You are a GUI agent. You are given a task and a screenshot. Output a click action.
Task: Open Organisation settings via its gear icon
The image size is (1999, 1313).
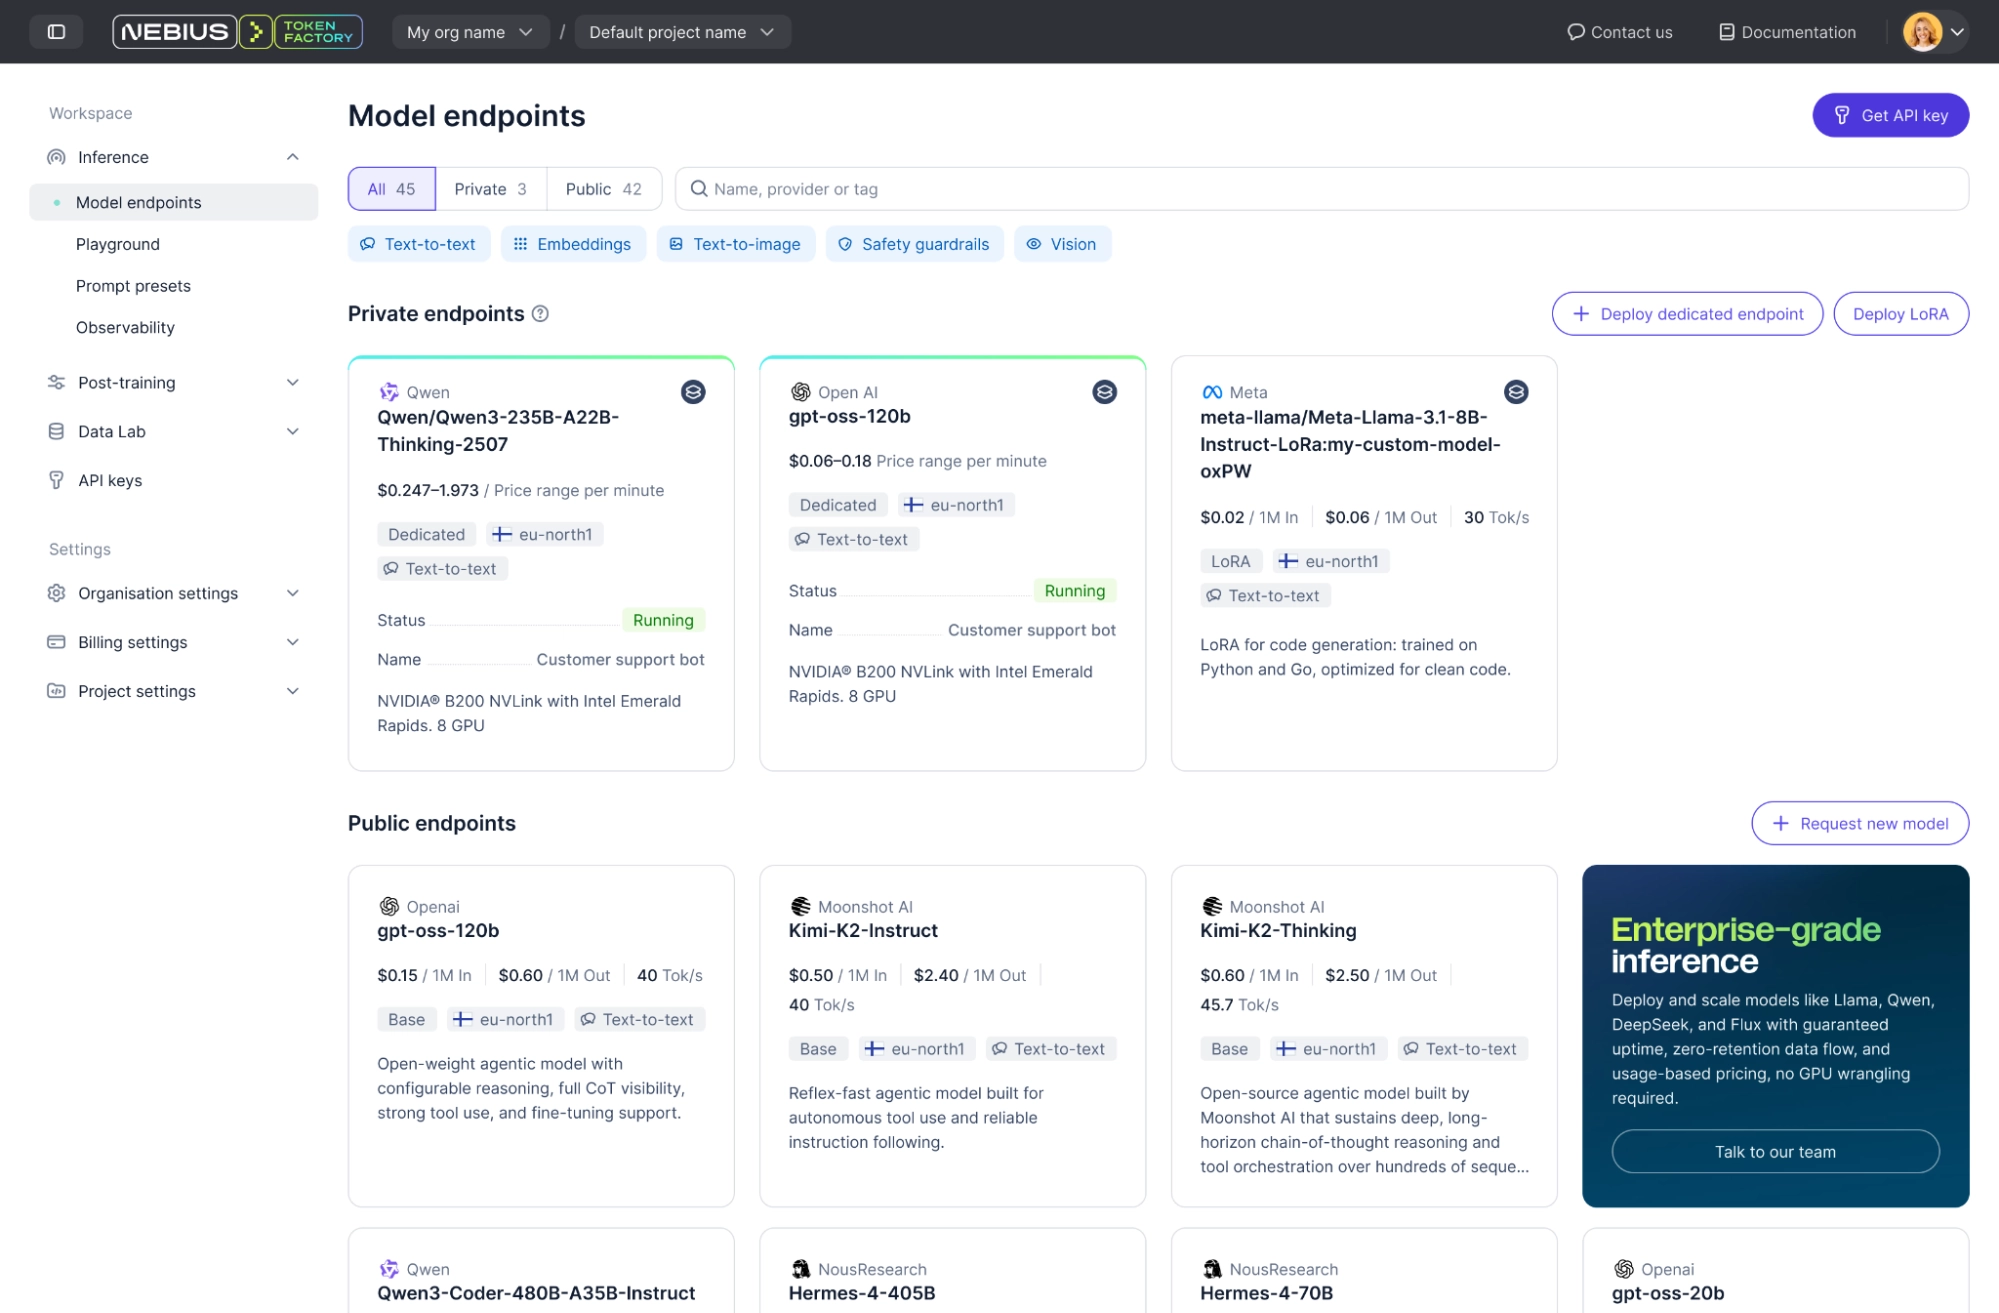click(56, 593)
